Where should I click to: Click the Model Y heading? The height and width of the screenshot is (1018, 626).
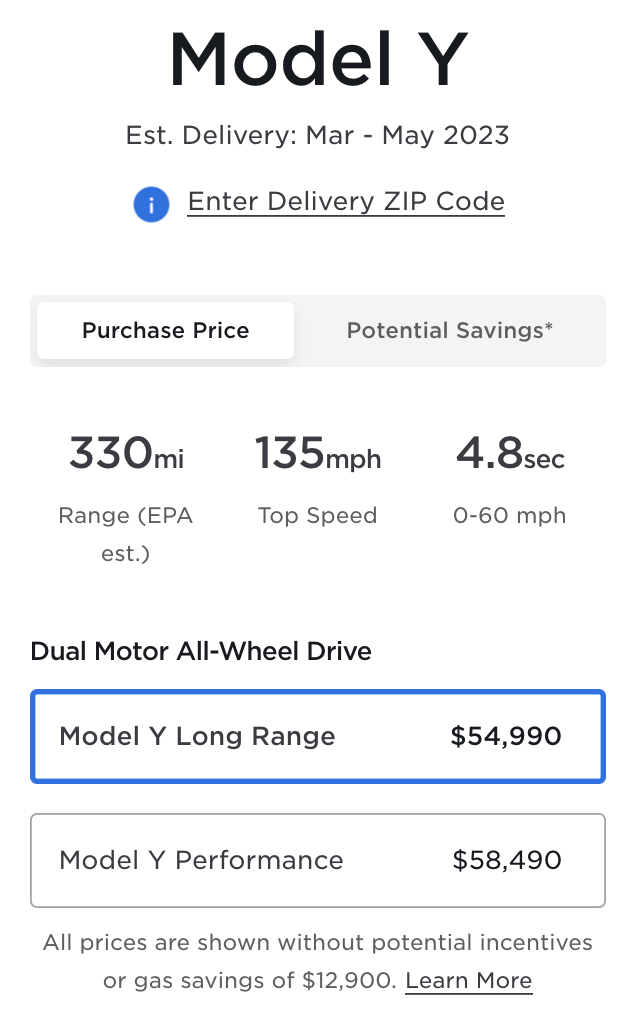[x=318, y=60]
